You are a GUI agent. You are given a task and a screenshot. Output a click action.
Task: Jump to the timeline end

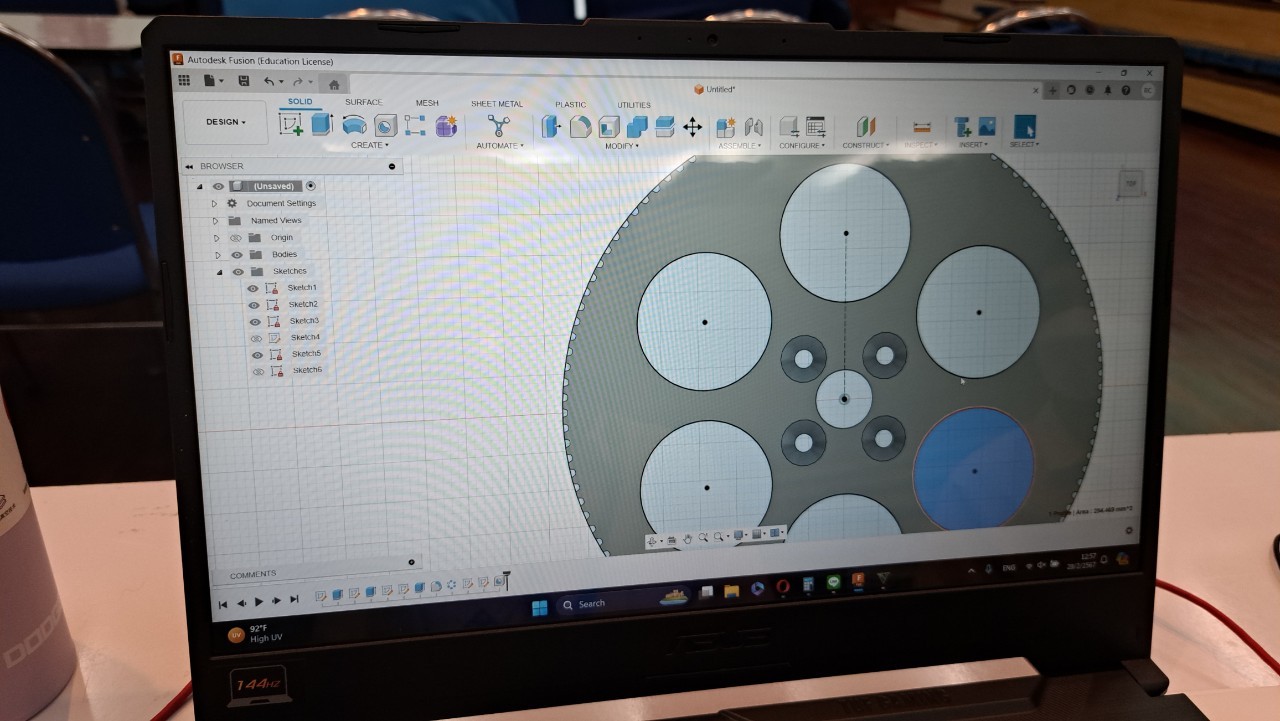(294, 600)
